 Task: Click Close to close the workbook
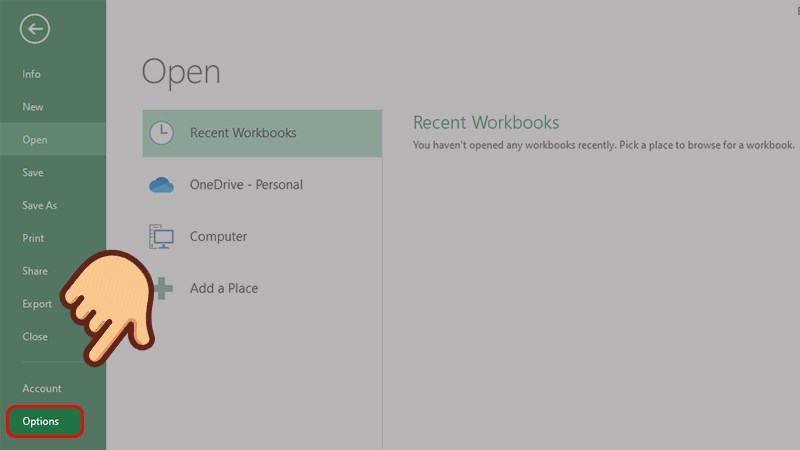[35, 337]
